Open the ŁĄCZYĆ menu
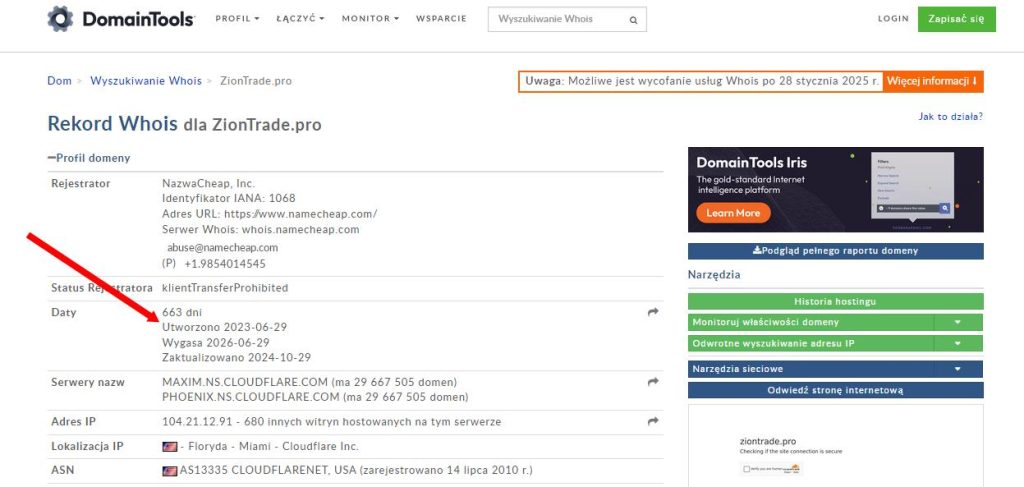This screenshot has width=1024, height=487. pyautogui.click(x=300, y=19)
